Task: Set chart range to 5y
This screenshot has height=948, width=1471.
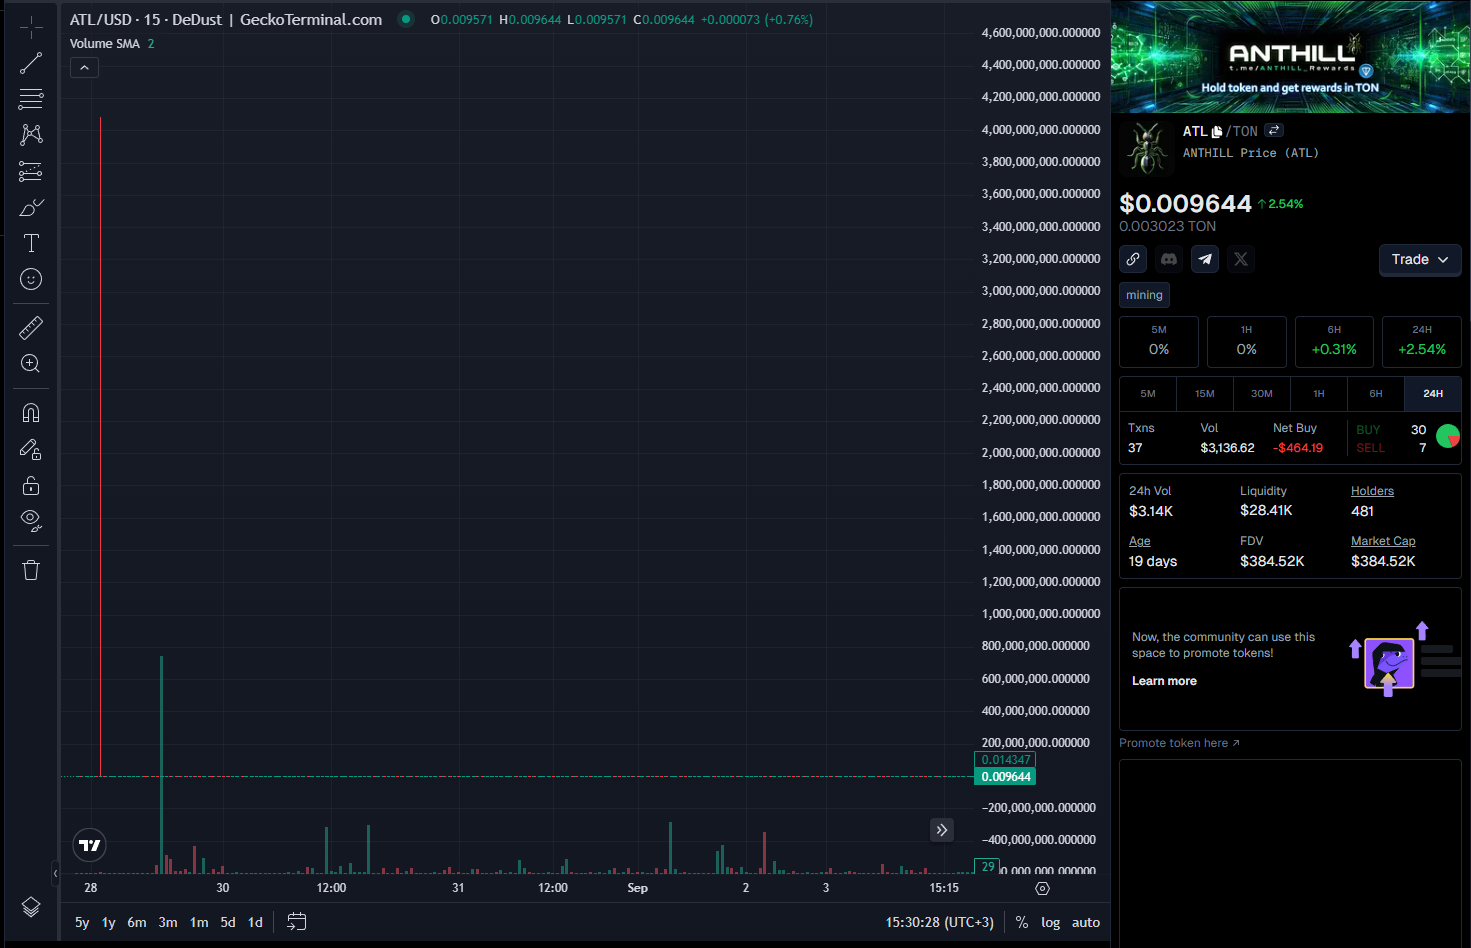Action: pyautogui.click(x=82, y=922)
